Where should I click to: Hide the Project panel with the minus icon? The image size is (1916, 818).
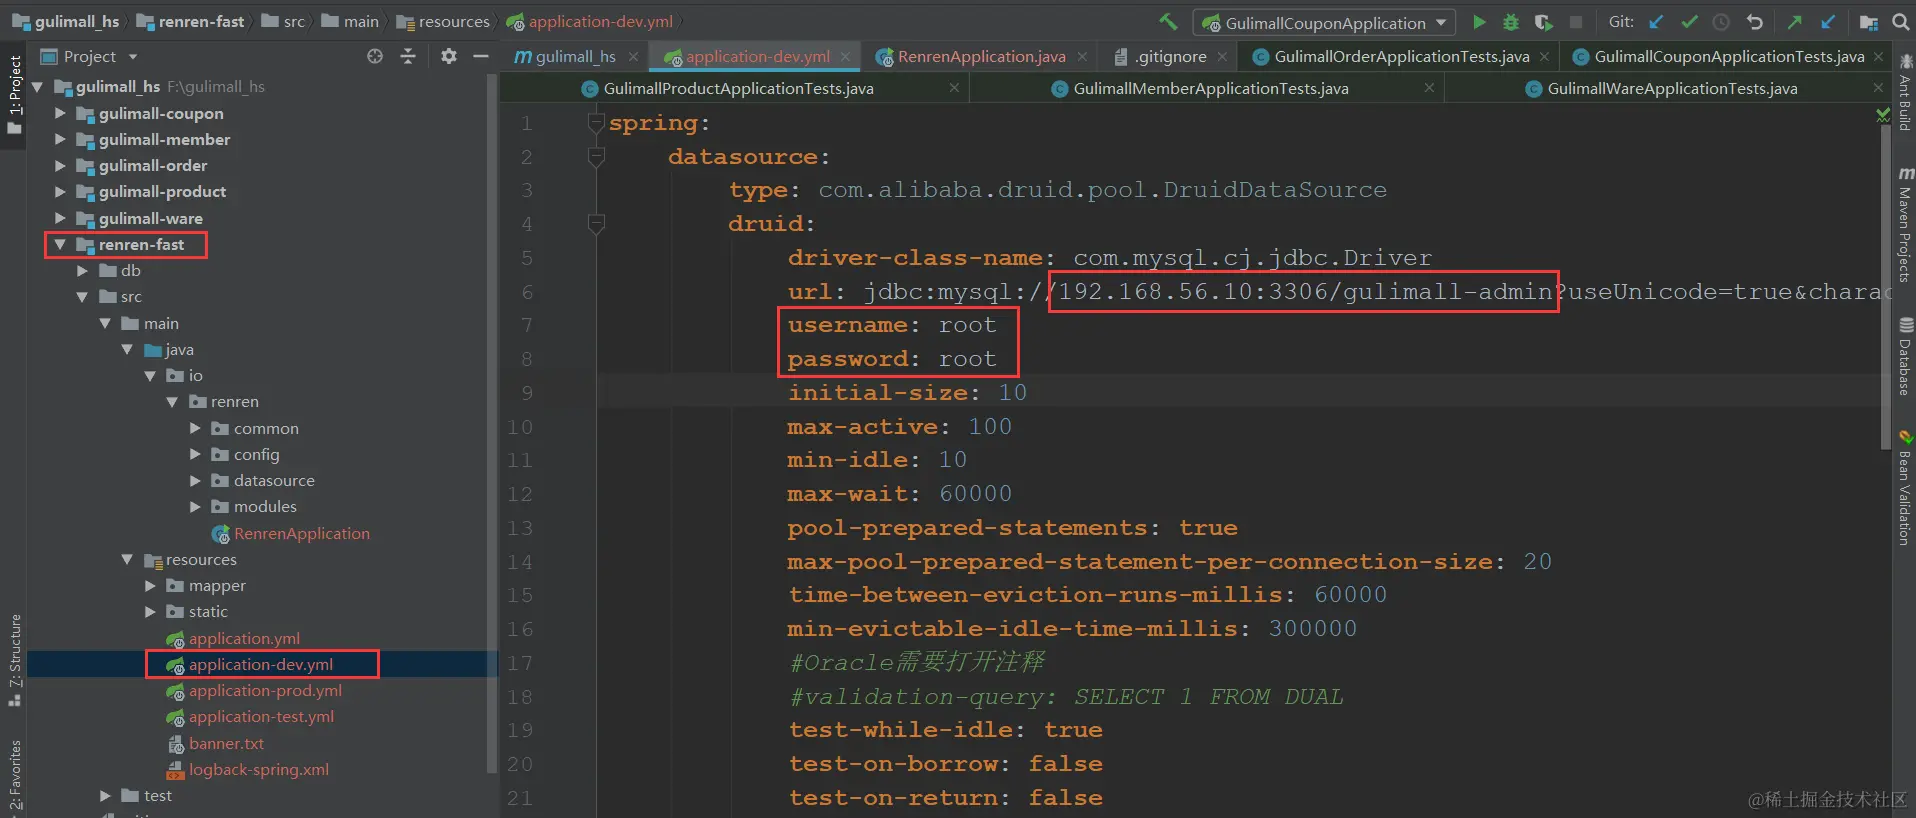click(480, 56)
